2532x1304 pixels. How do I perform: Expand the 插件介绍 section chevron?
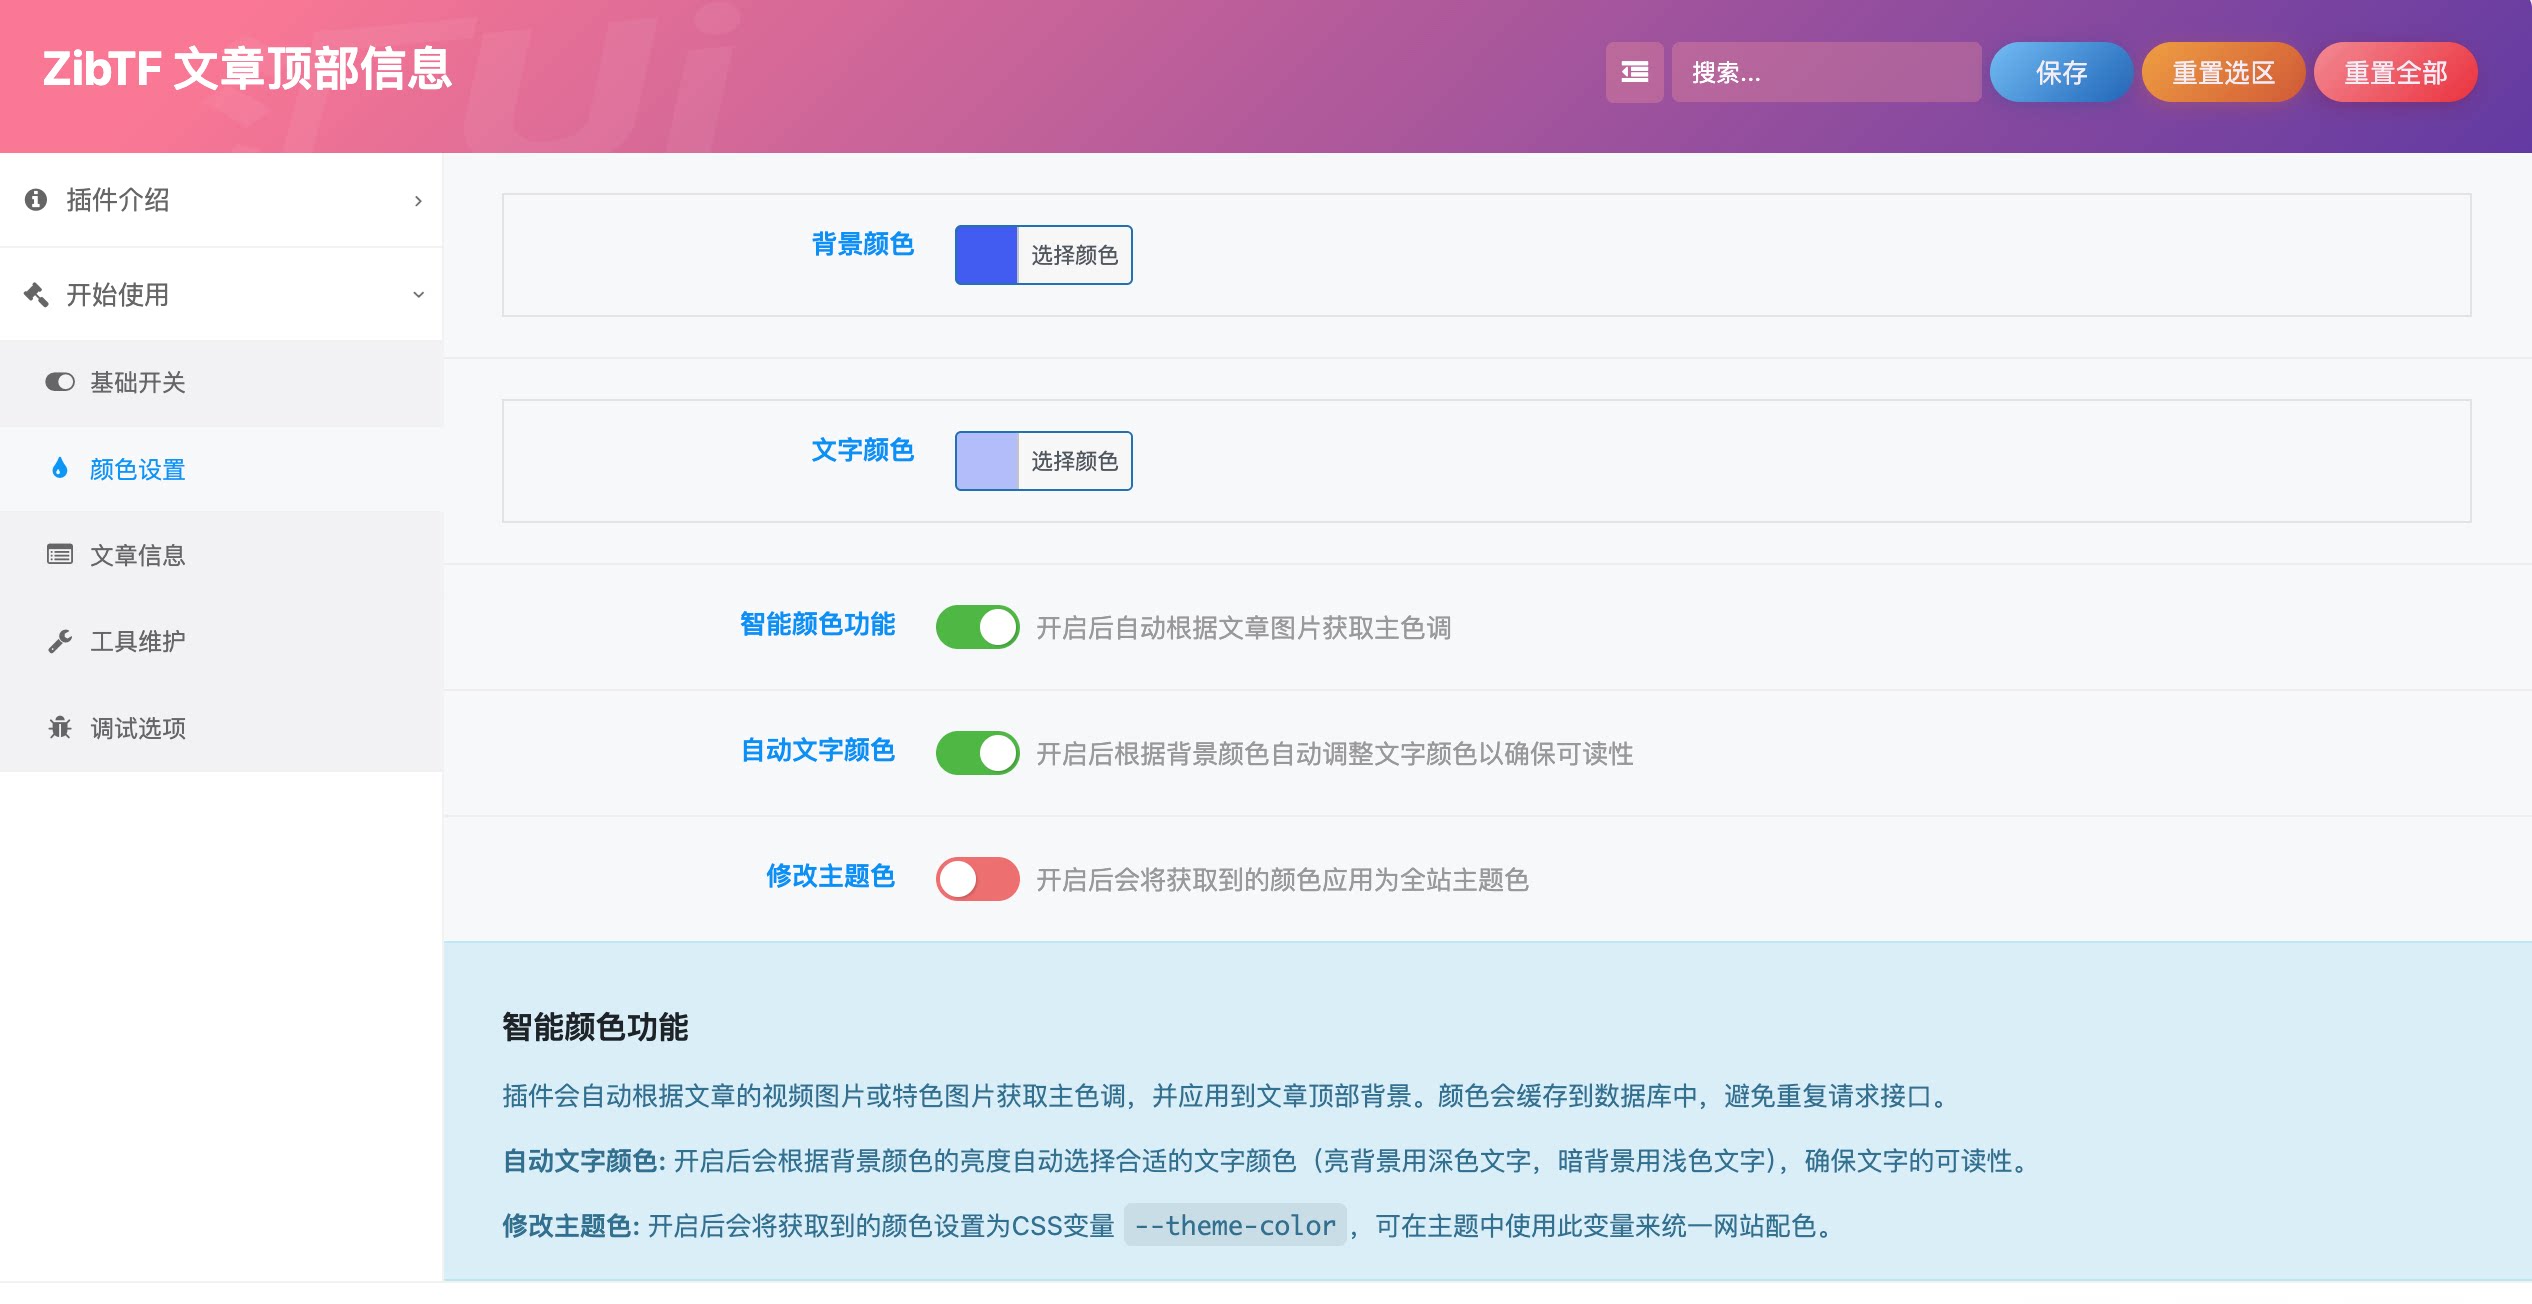point(418,200)
